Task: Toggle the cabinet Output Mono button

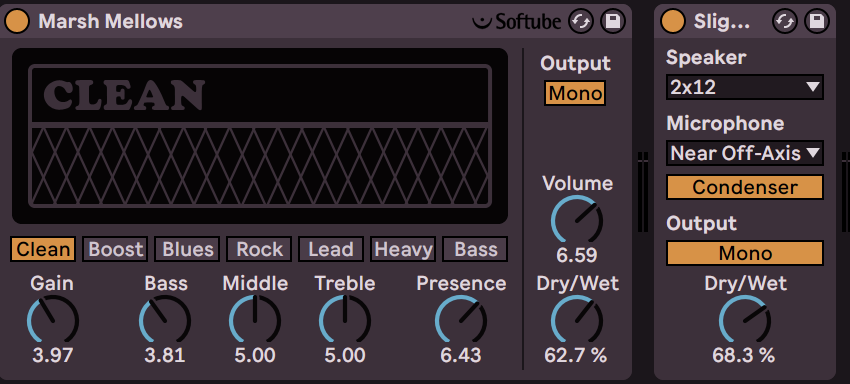Action: [x=745, y=253]
